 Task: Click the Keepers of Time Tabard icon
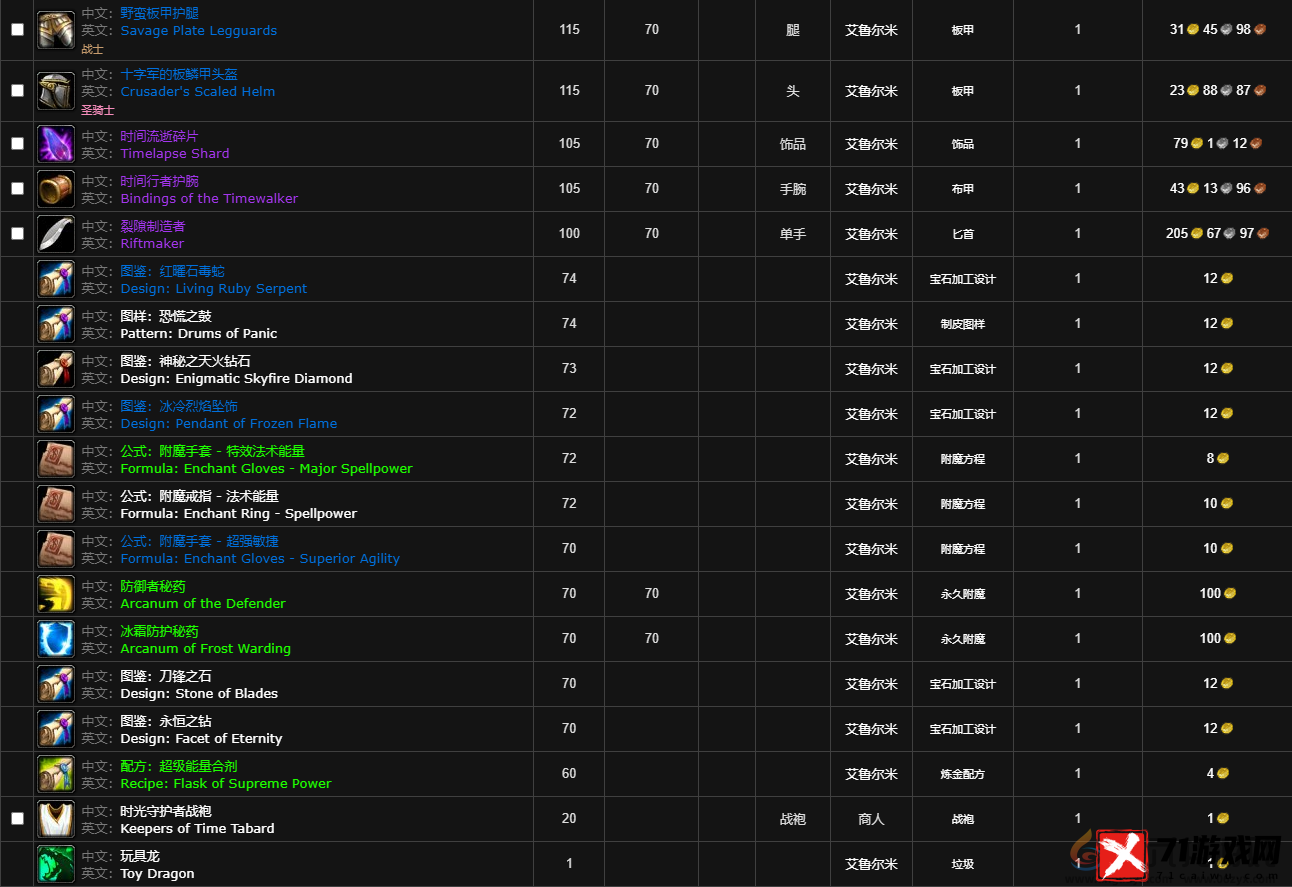coord(56,819)
